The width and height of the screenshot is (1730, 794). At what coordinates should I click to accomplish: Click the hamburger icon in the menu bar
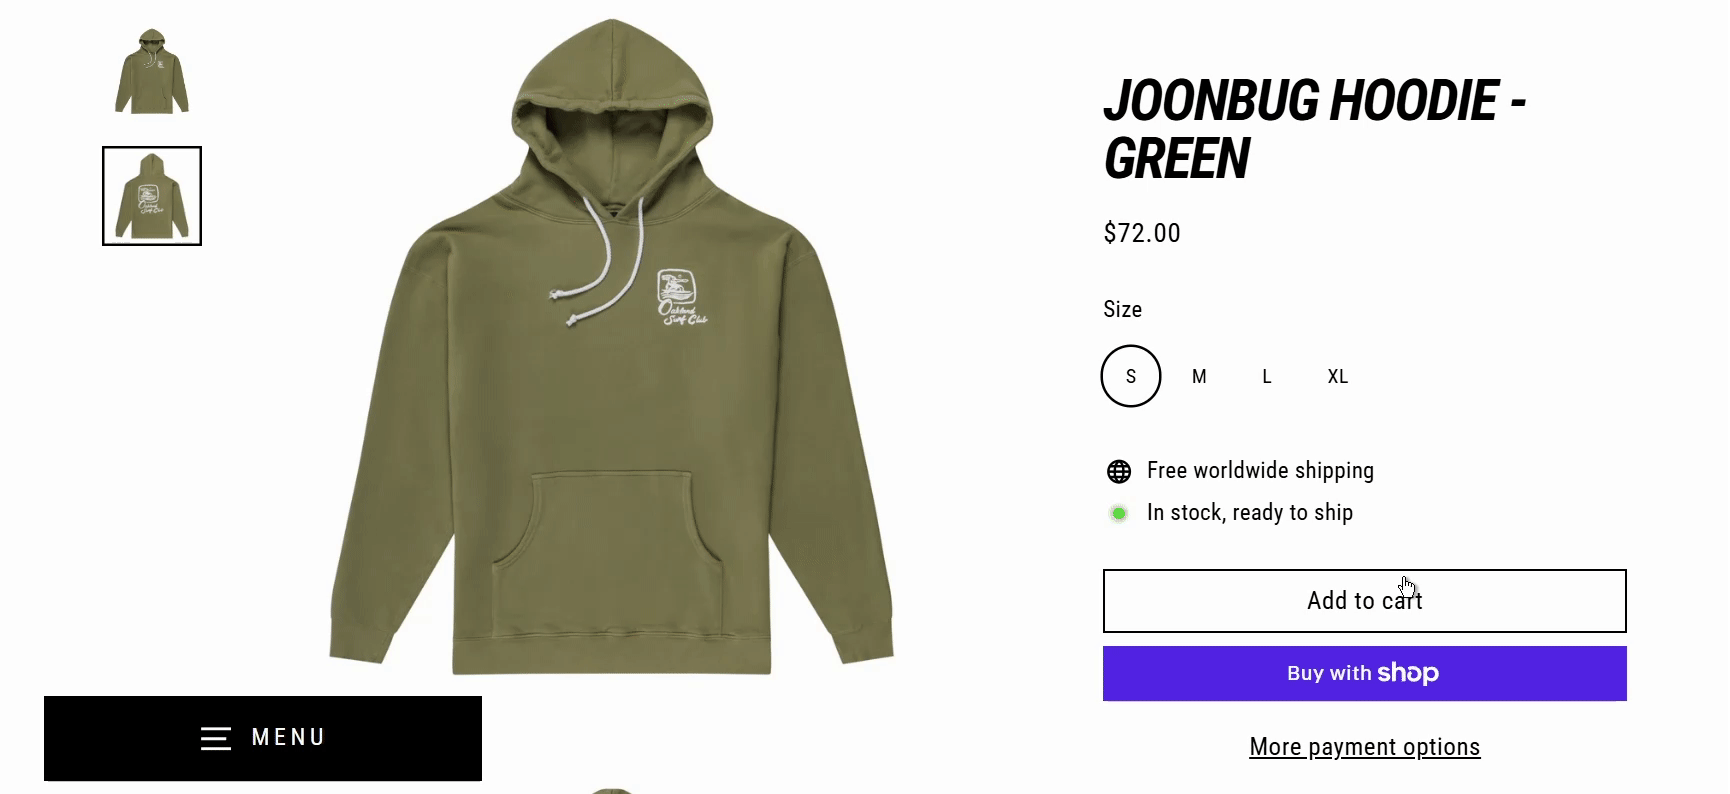(x=215, y=738)
